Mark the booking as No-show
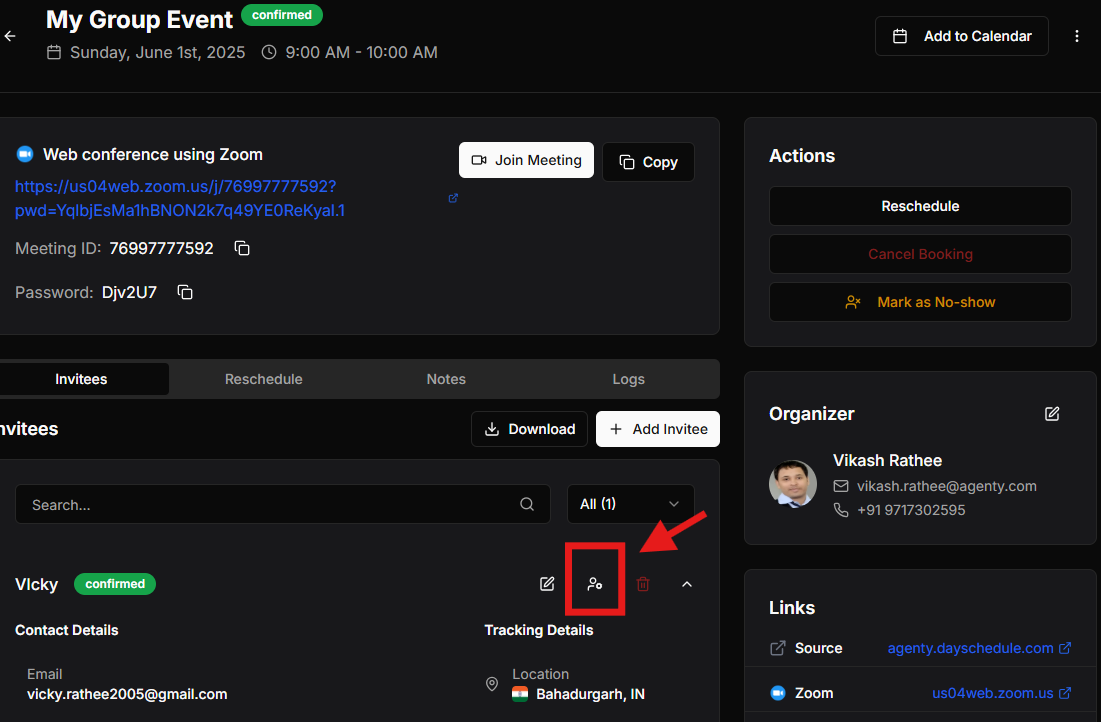1101x722 pixels. 920,302
